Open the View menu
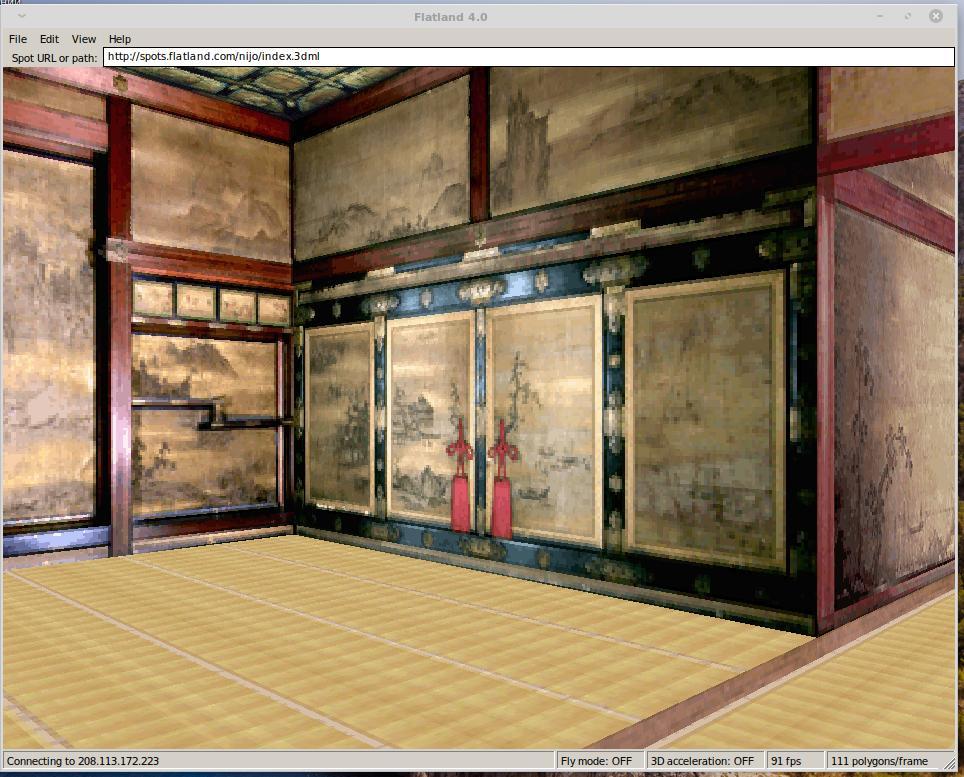This screenshot has width=964, height=777. (84, 39)
